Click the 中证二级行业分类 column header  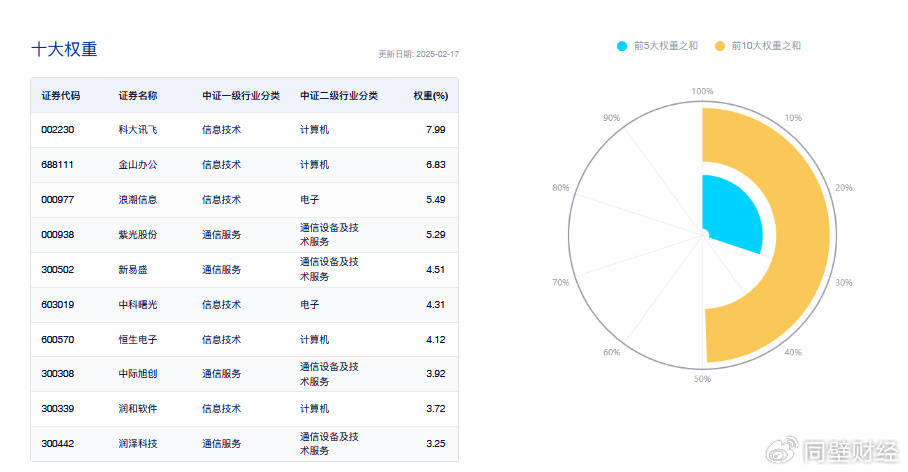pyautogui.click(x=339, y=96)
